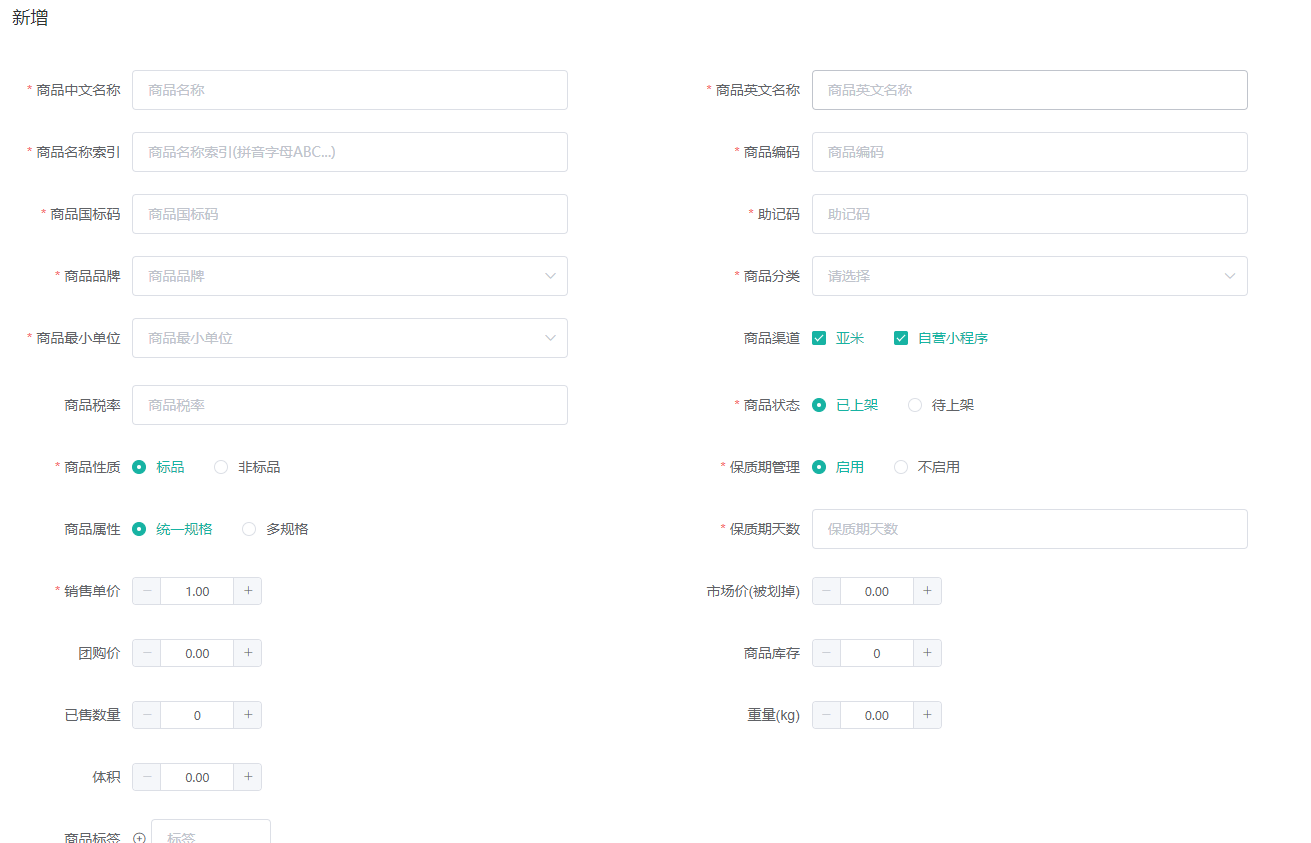Click plus icon for 团购价

pos(248,653)
